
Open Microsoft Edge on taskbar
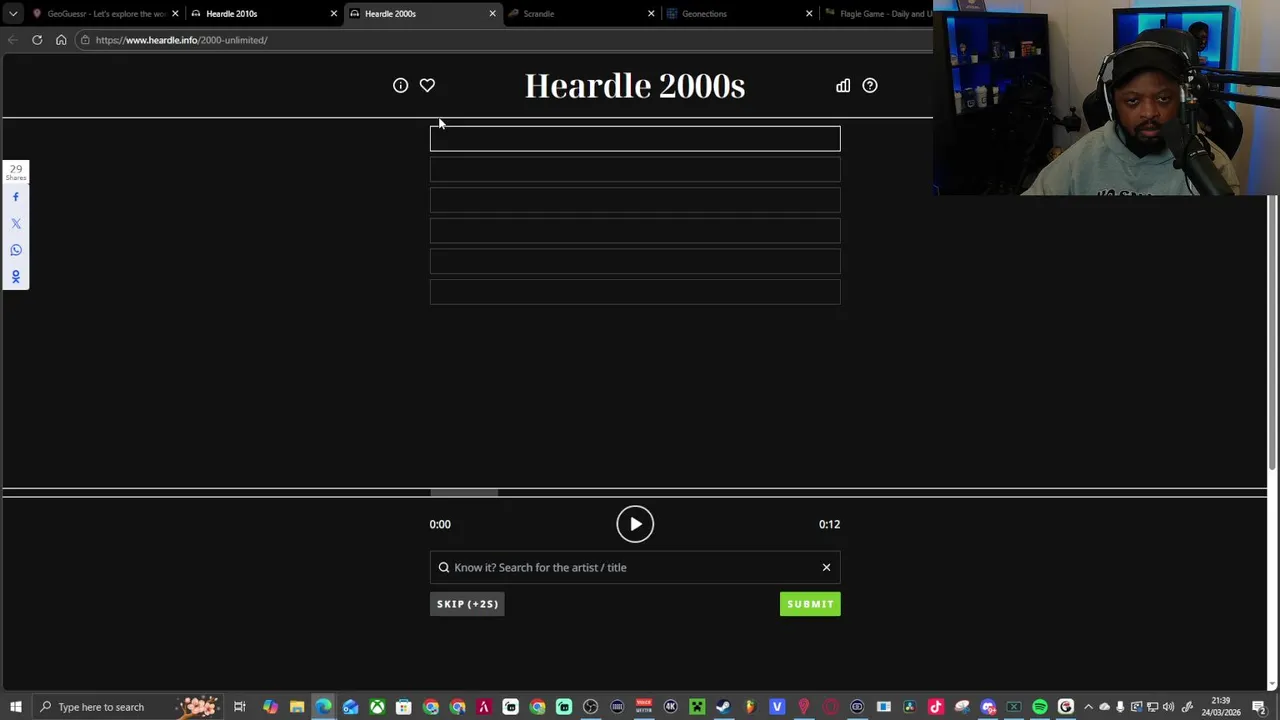tap(323, 707)
